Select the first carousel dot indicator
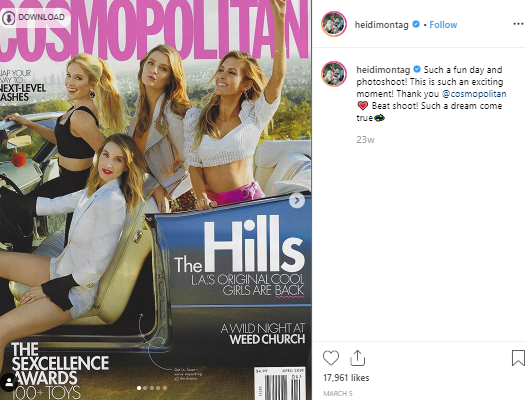 pos(139,388)
